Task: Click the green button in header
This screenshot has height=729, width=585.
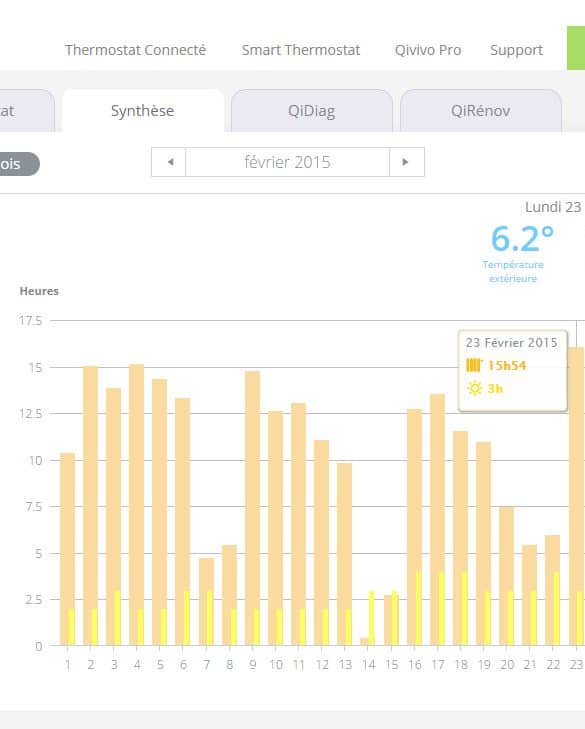Action: pyautogui.click(x=576, y=48)
